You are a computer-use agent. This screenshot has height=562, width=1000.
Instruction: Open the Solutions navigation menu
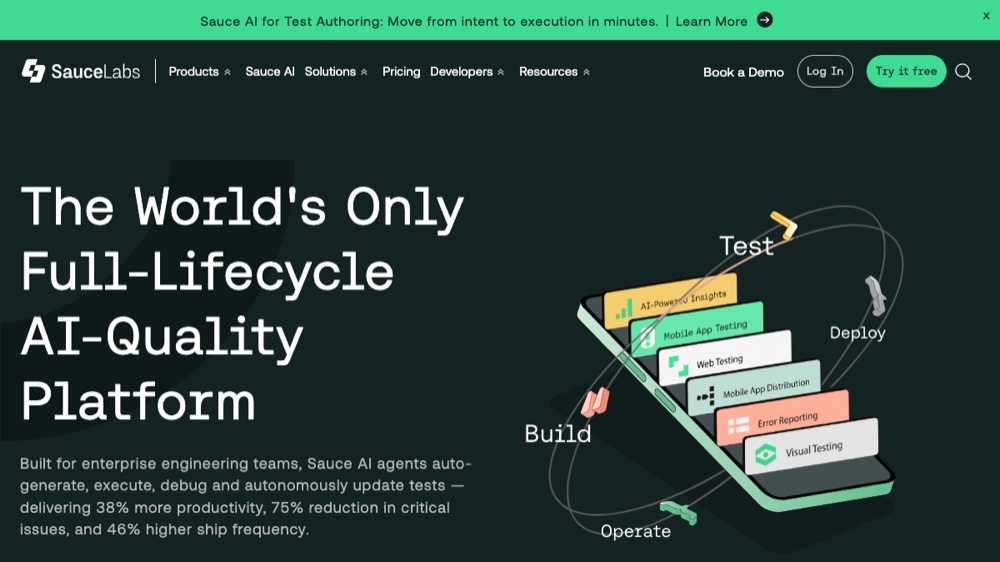[x=330, y=71]
